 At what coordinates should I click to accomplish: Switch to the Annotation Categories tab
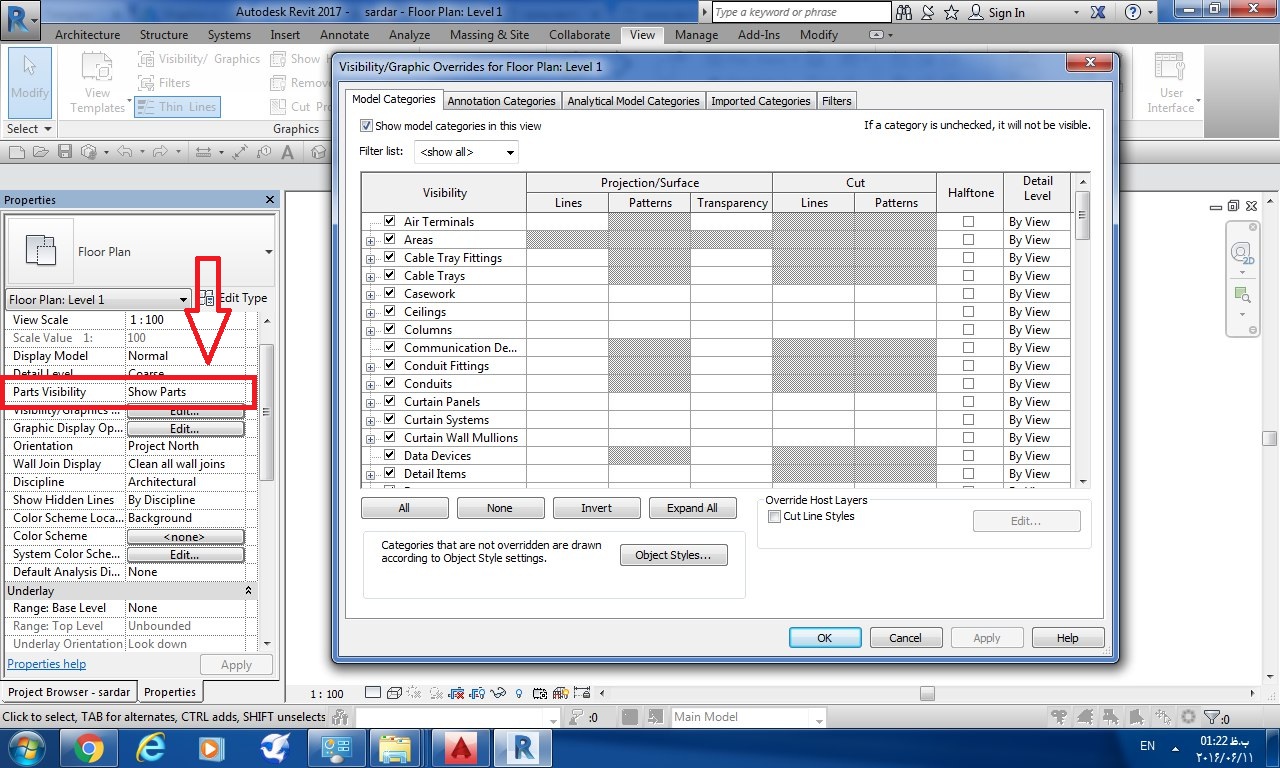[501, 101]
